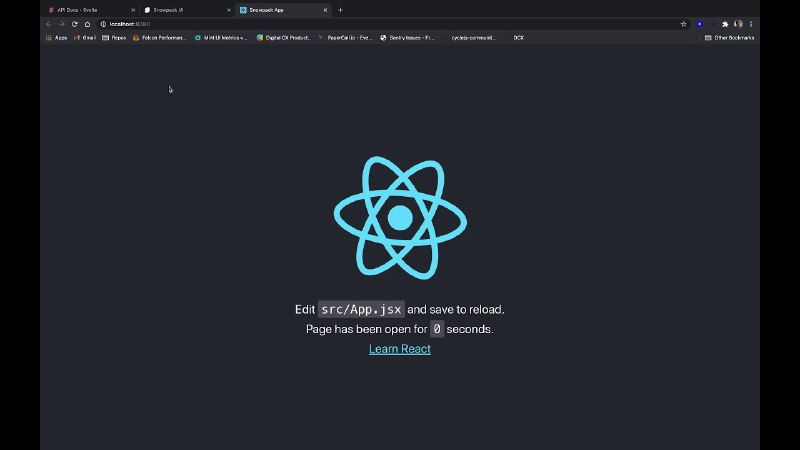Close the API Docs Svelte tab
The height and width of the screenshot is (450, 800).
133,10
